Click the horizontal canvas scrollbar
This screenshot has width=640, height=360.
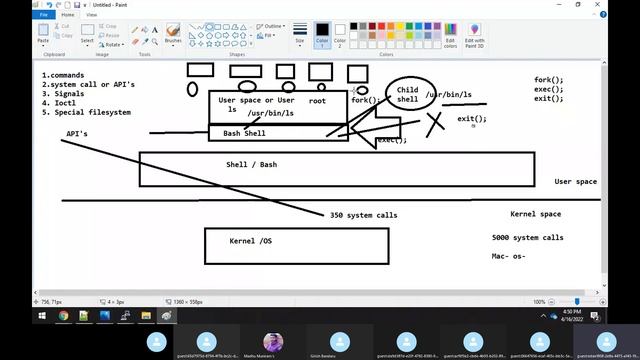click(312, 293)
